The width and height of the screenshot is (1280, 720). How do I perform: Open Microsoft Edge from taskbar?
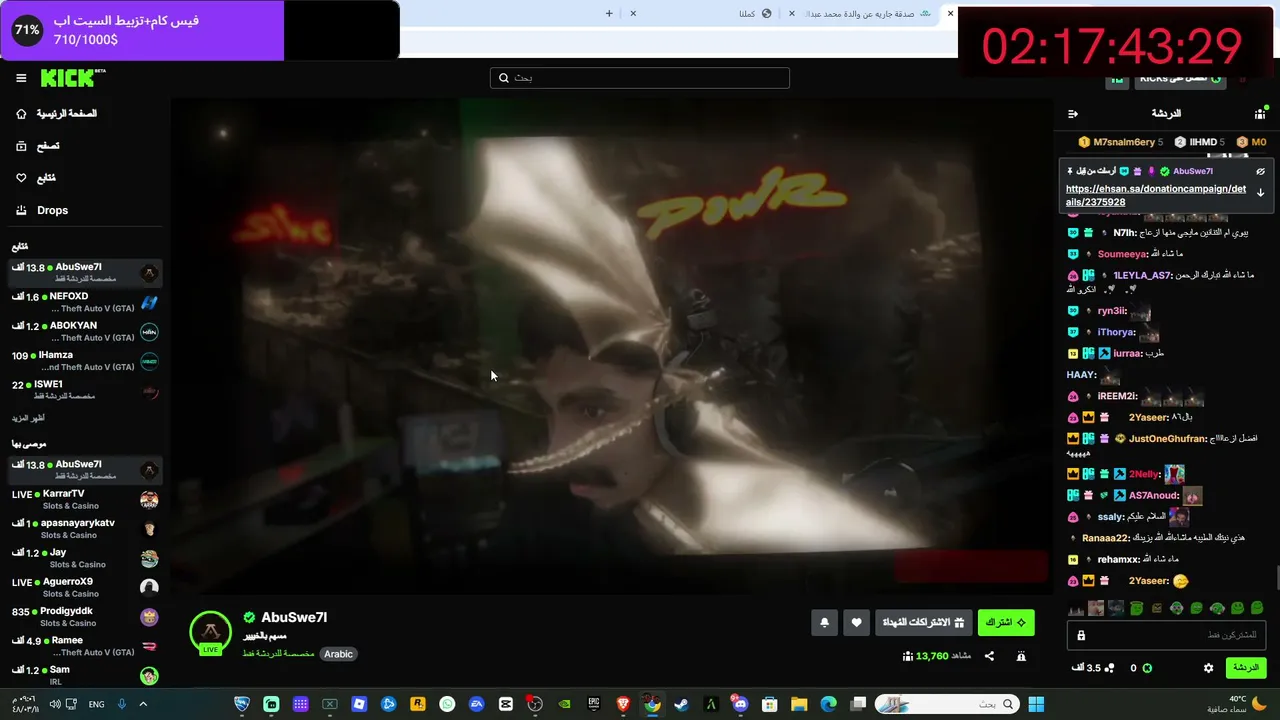pyautogui.click(x=828, y=704)
